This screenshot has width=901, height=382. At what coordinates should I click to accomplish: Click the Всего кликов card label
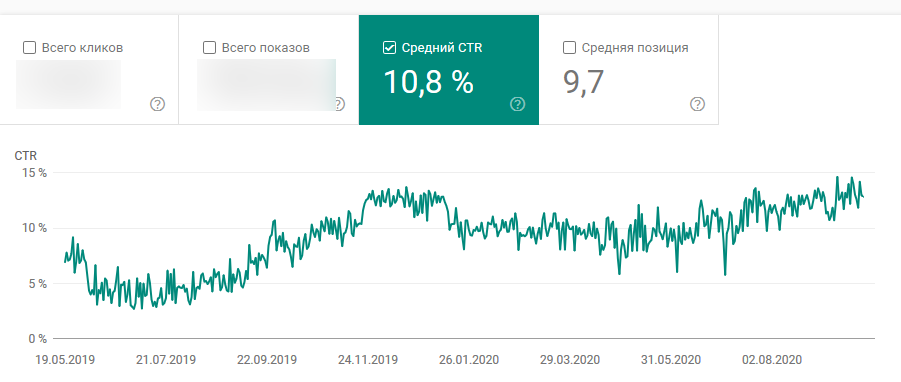83,48
